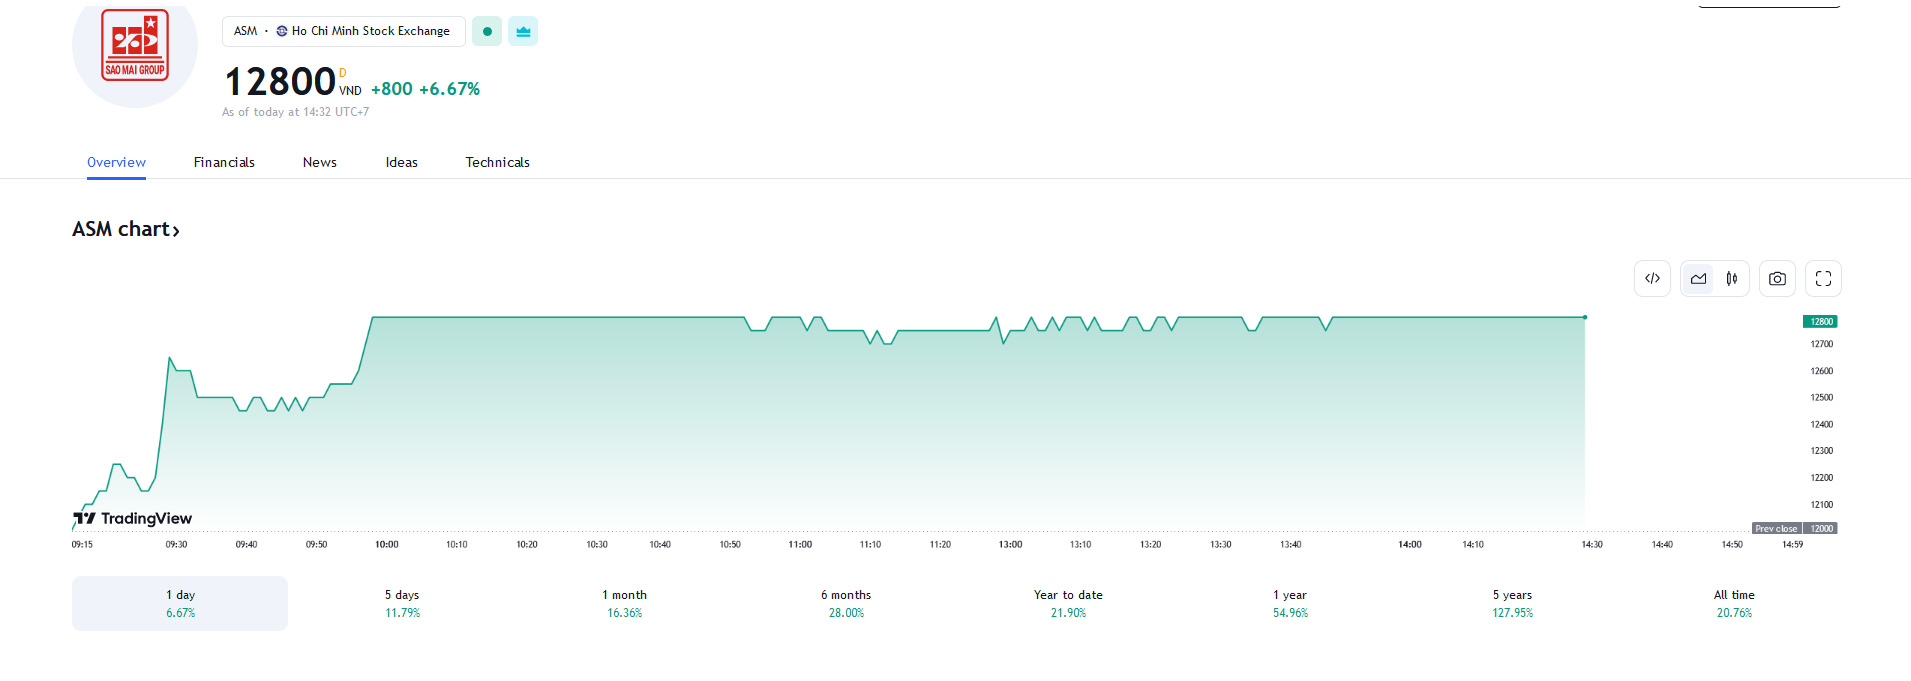
Task: Open the embed code icon button
Action: click(1652, 279)
